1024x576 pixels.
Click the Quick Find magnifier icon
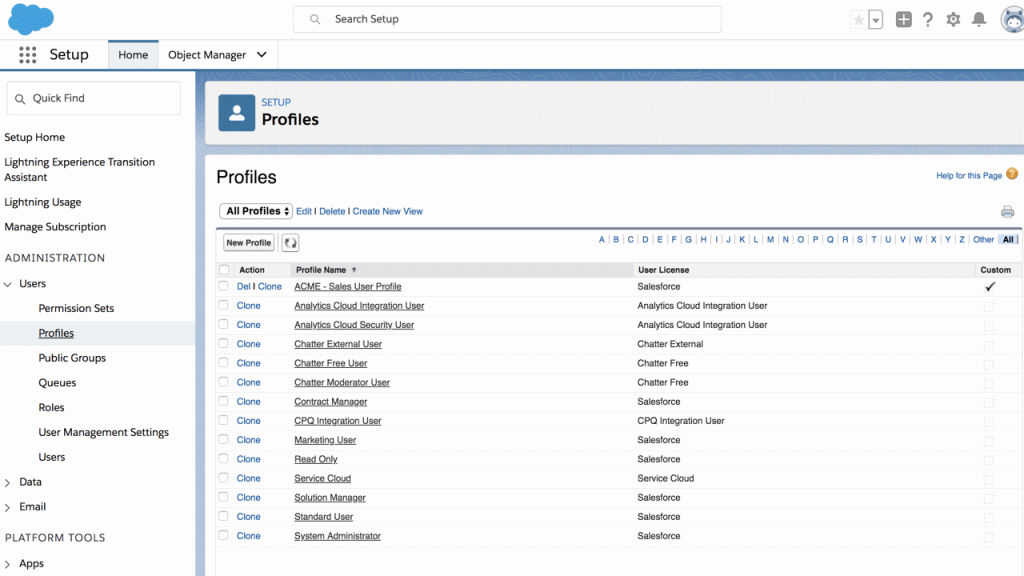coord(20,99)
